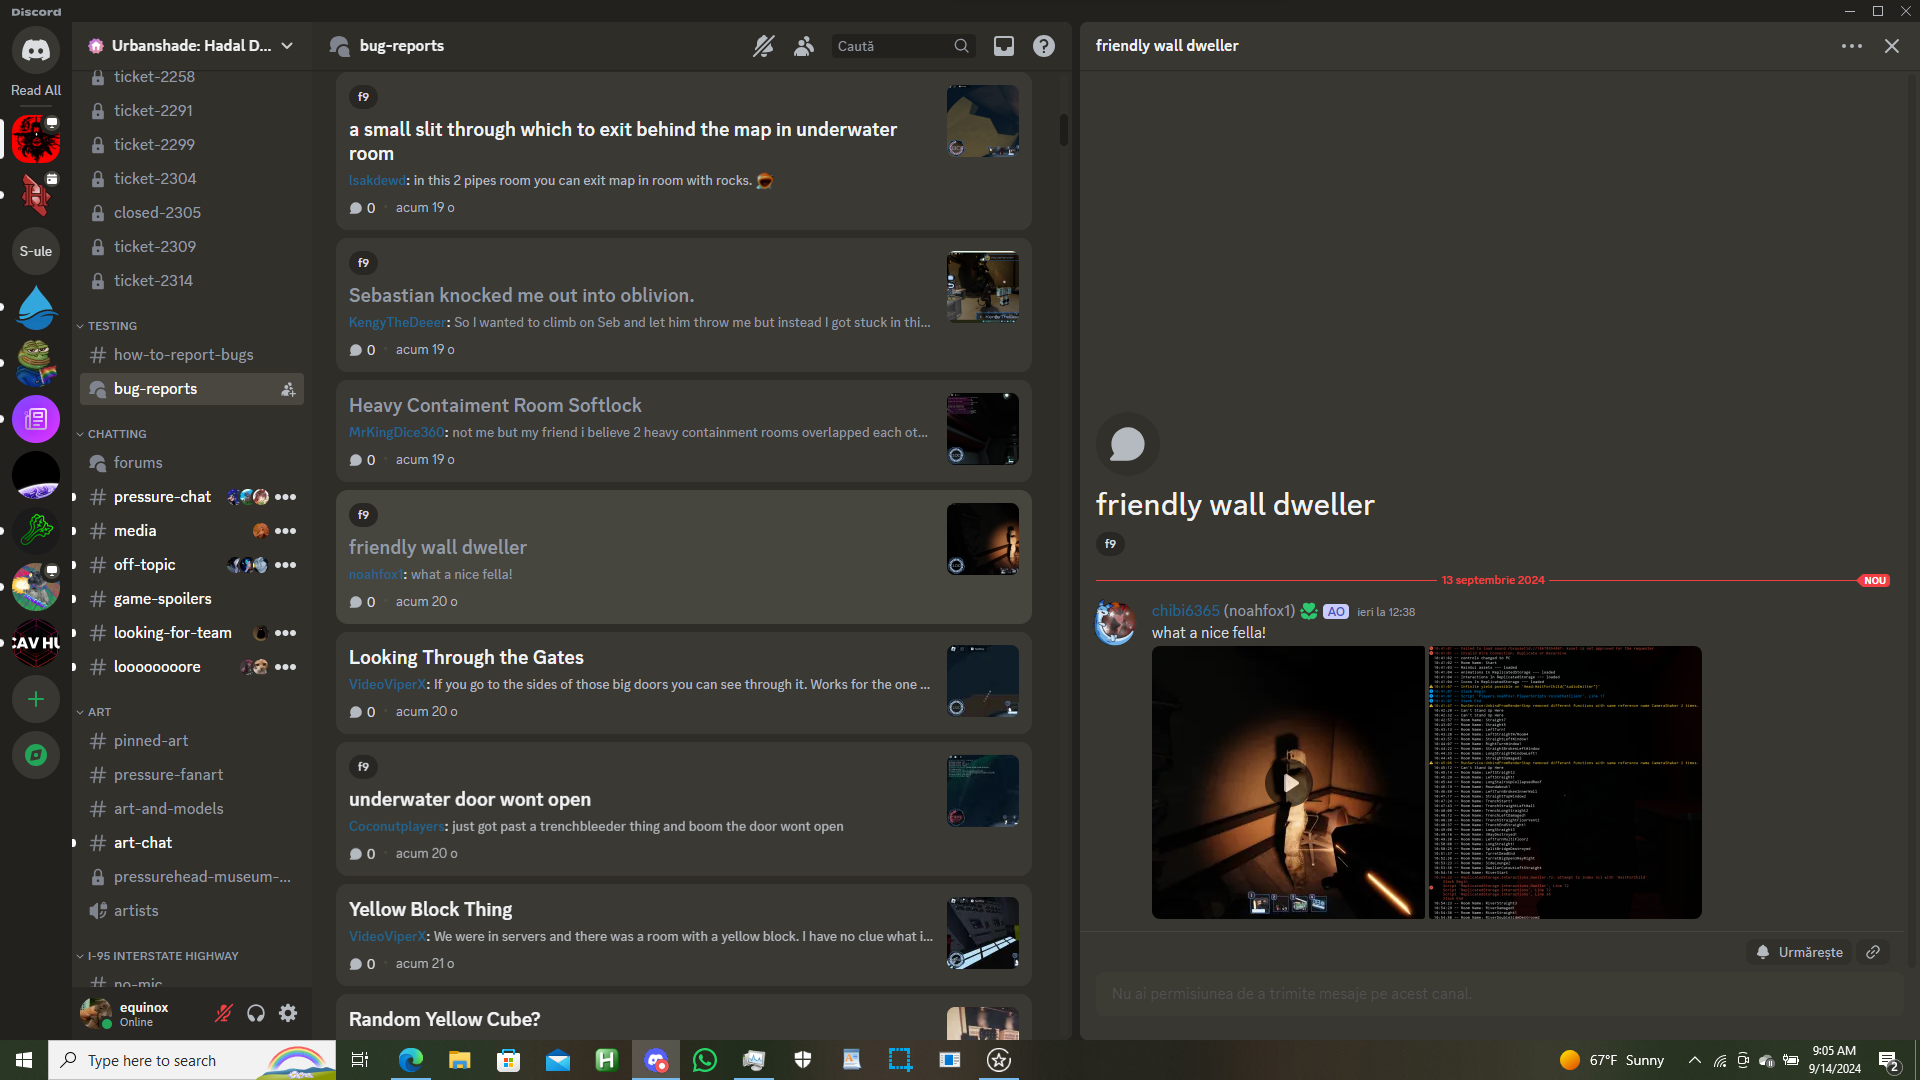1920x1080 pixels.
Task: Open user settings gear icon
Action: (288, 1013)
